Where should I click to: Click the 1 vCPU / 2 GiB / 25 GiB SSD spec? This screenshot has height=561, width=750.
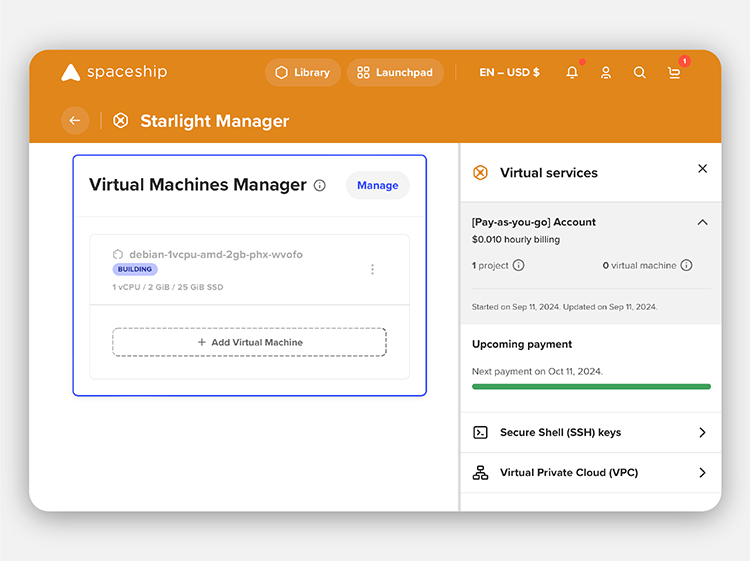[x=168, y=287]
